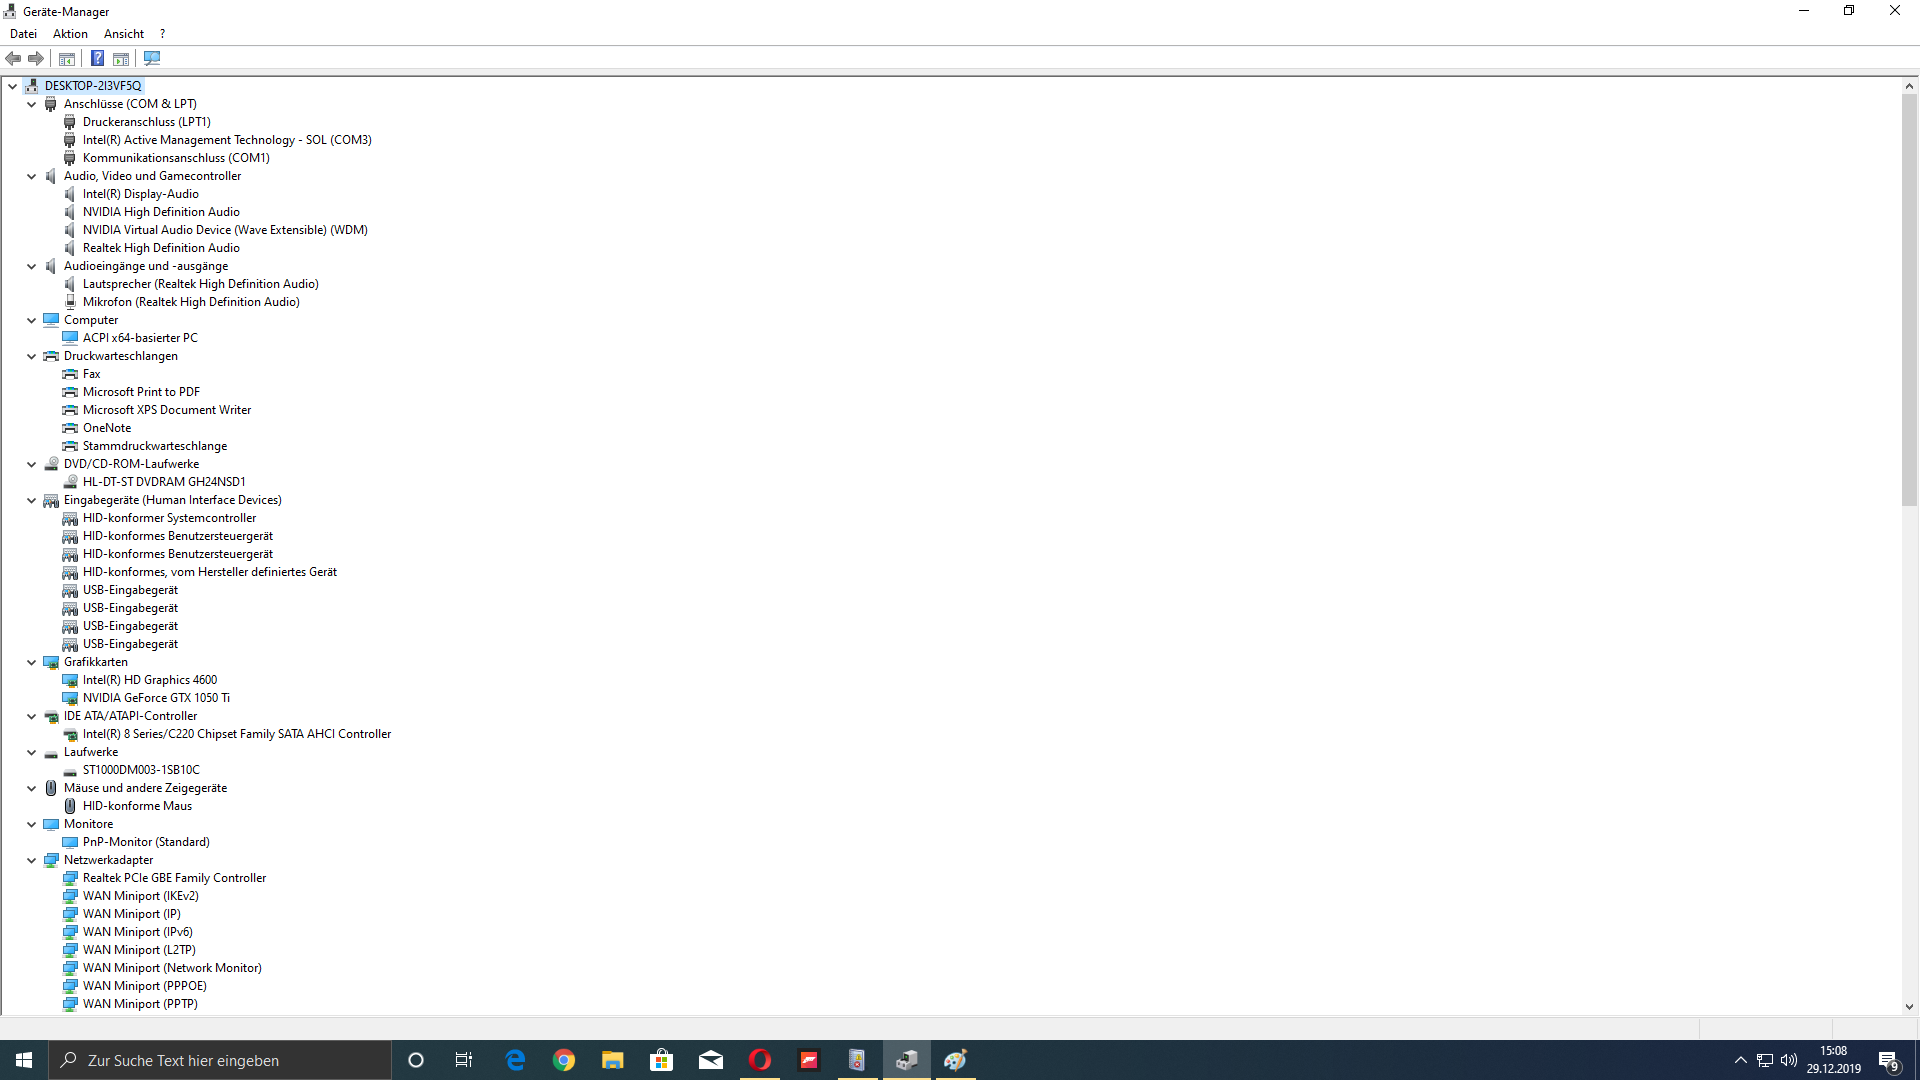The width and height of the screenshot is (1920, 1080).
Task: Open the Aktion menu
Action: click(70, 33)
